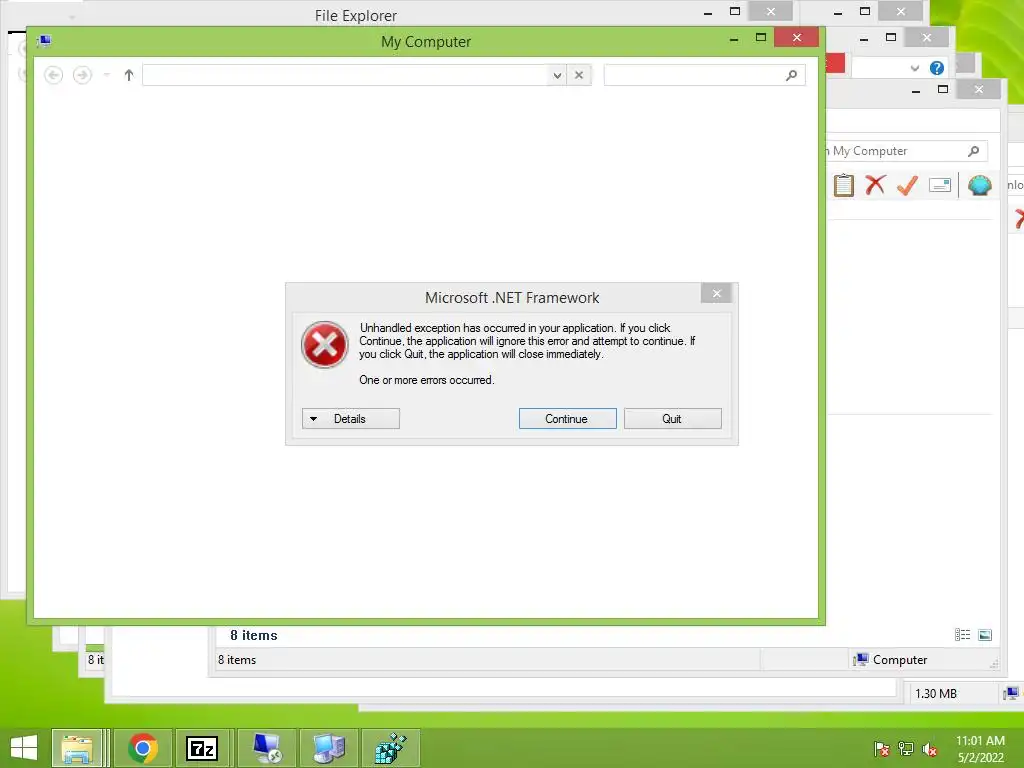The height and width of the screenshot is (768, 1024).
Task: Click Quit in the error dialog
Action: point(673,419)
